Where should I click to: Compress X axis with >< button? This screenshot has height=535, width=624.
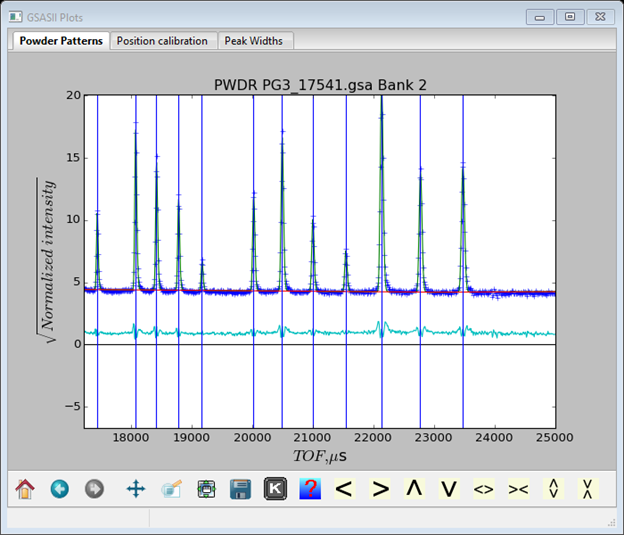point(518,489)
